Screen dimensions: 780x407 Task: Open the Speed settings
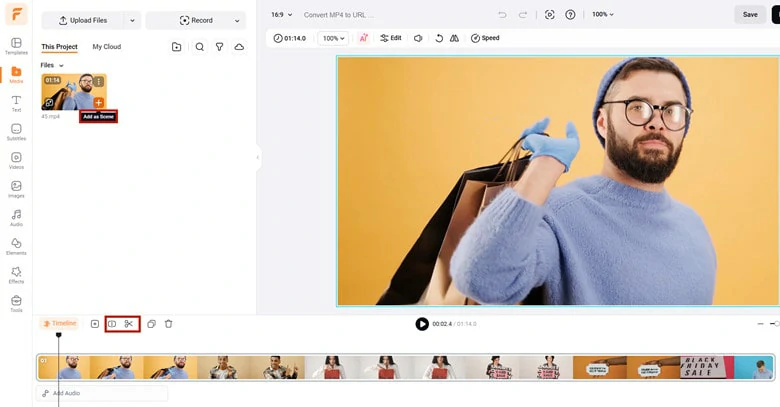[x=485, y=38]
